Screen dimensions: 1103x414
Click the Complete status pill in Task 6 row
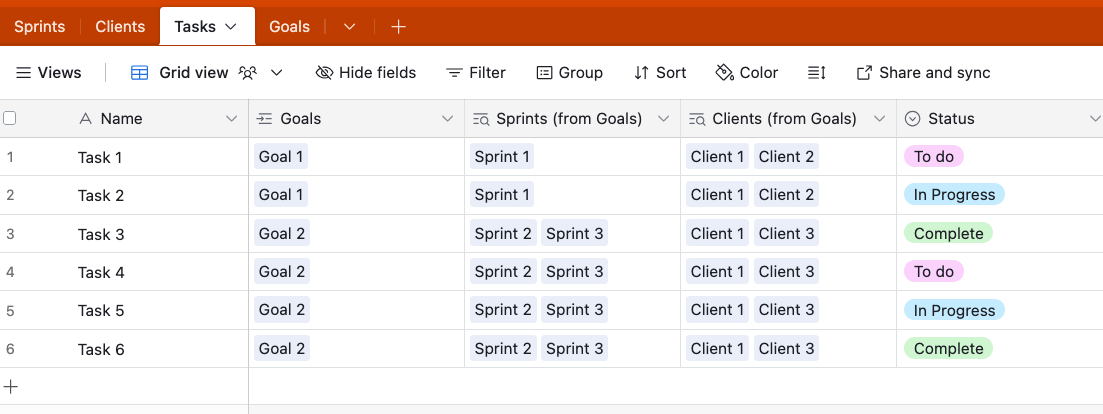948,348
